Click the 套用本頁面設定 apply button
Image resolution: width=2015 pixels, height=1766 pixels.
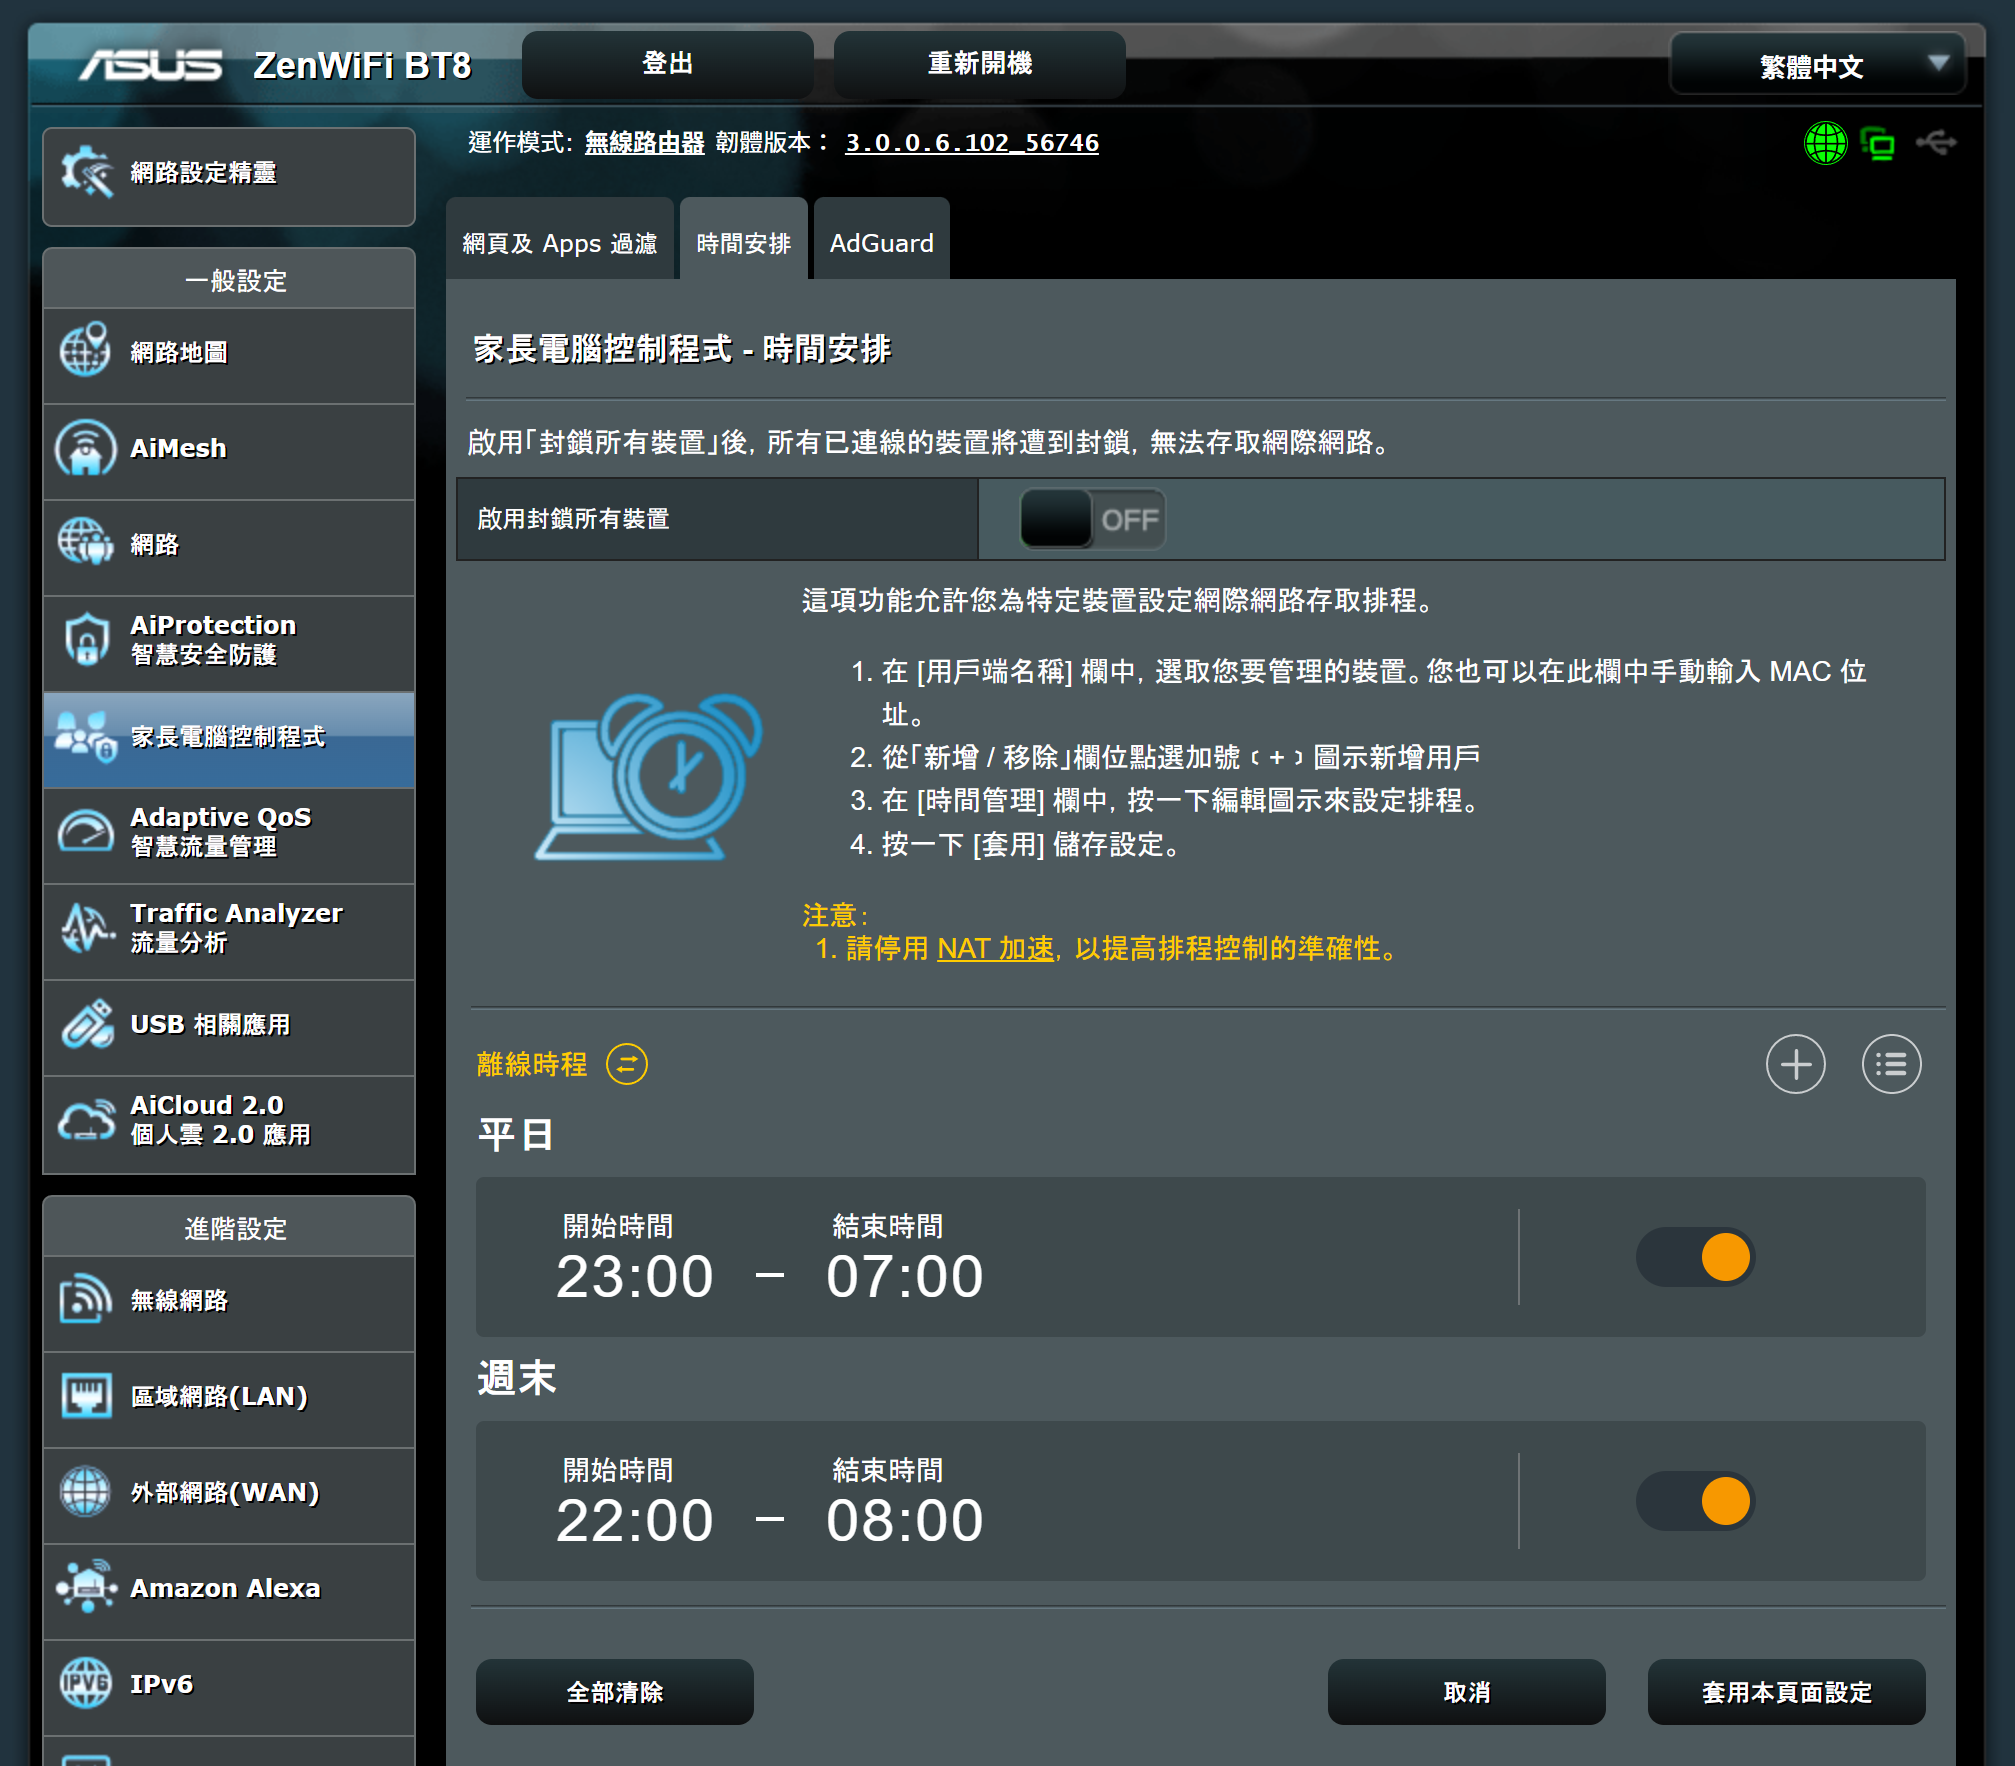pos(1786,1692)
